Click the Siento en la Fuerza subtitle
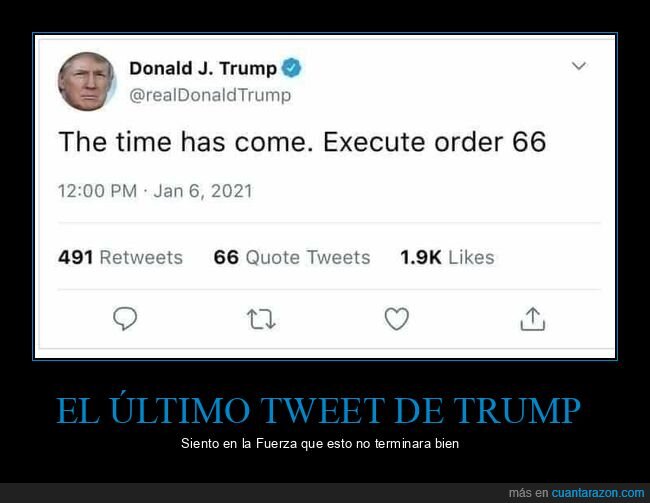 point(320,443)
